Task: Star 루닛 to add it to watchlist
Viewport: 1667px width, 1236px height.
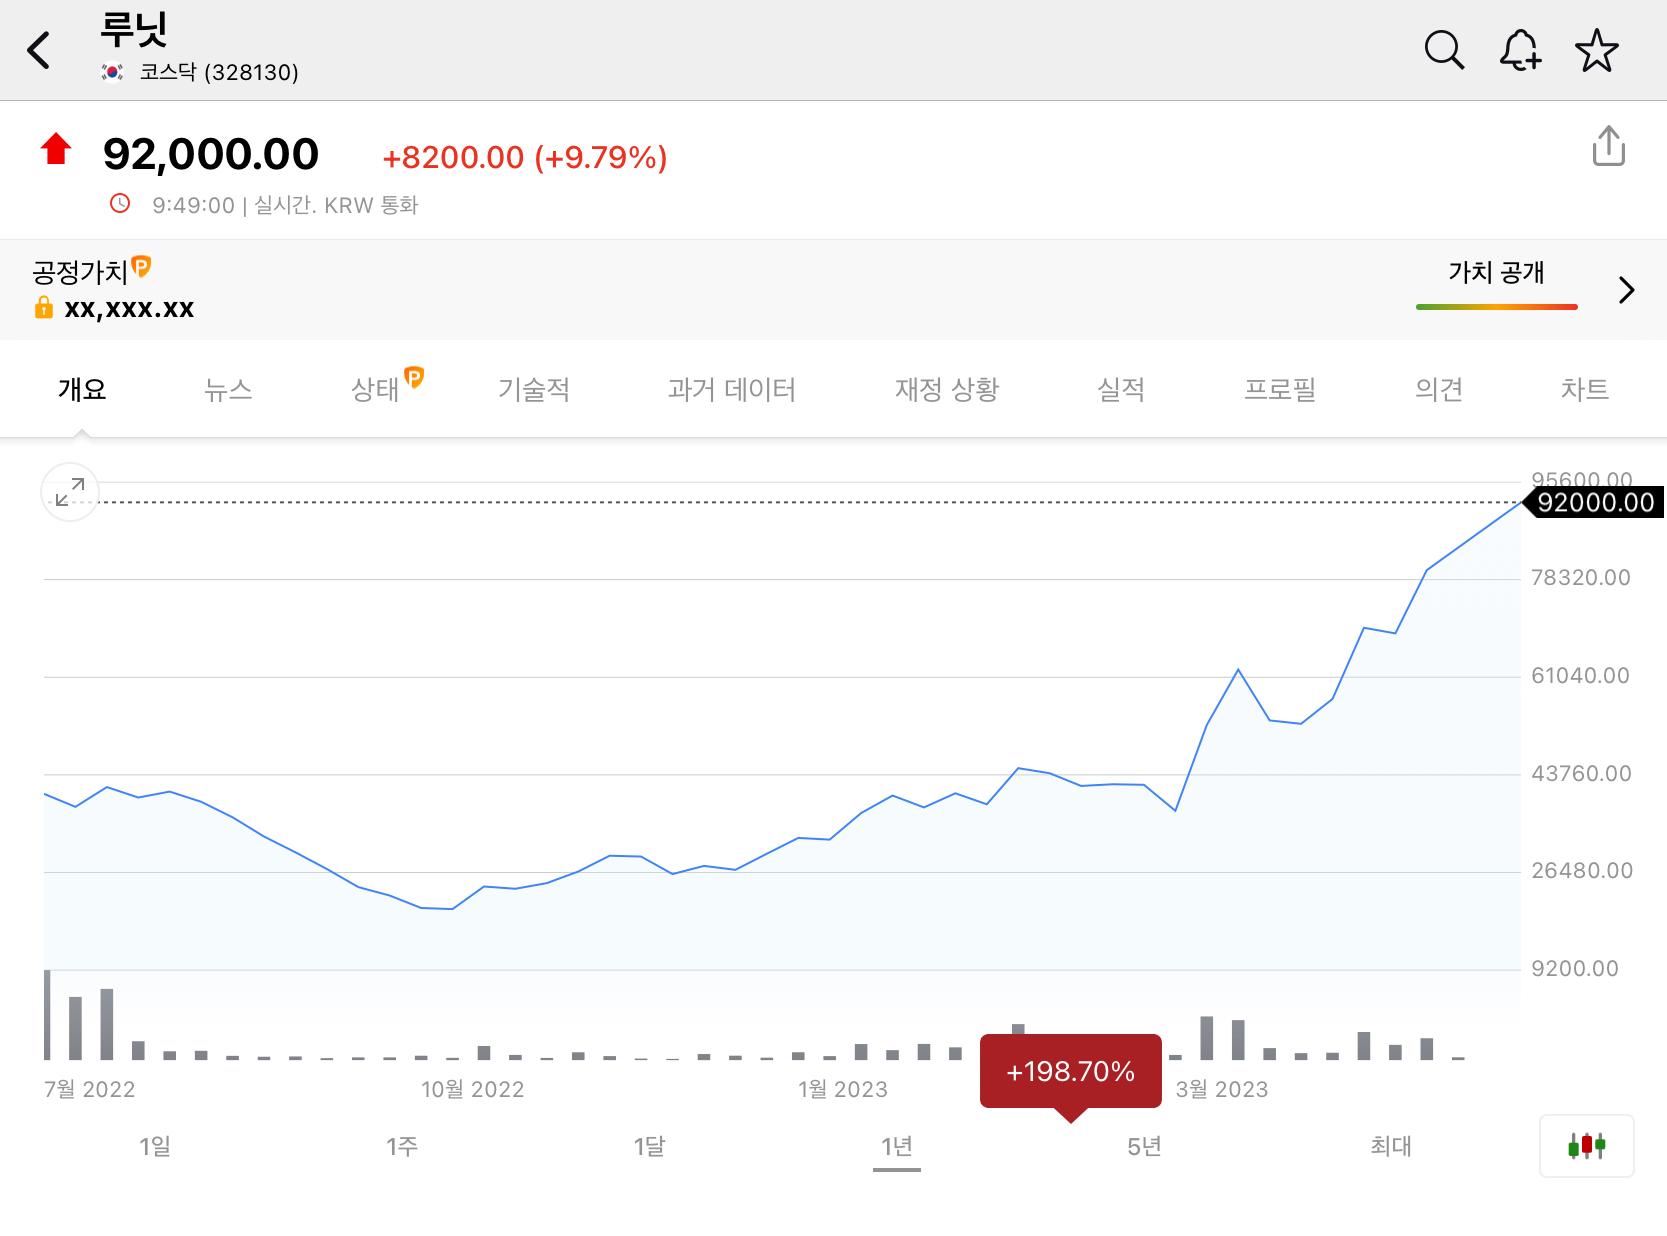Action: tap(1597, 49)
